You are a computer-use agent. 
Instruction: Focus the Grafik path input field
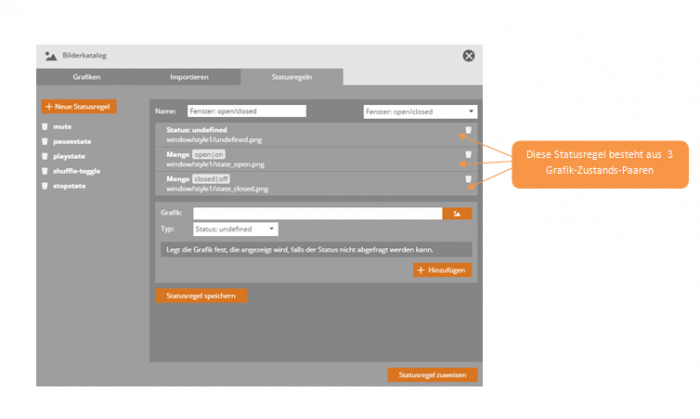click(x=317, y=213)
